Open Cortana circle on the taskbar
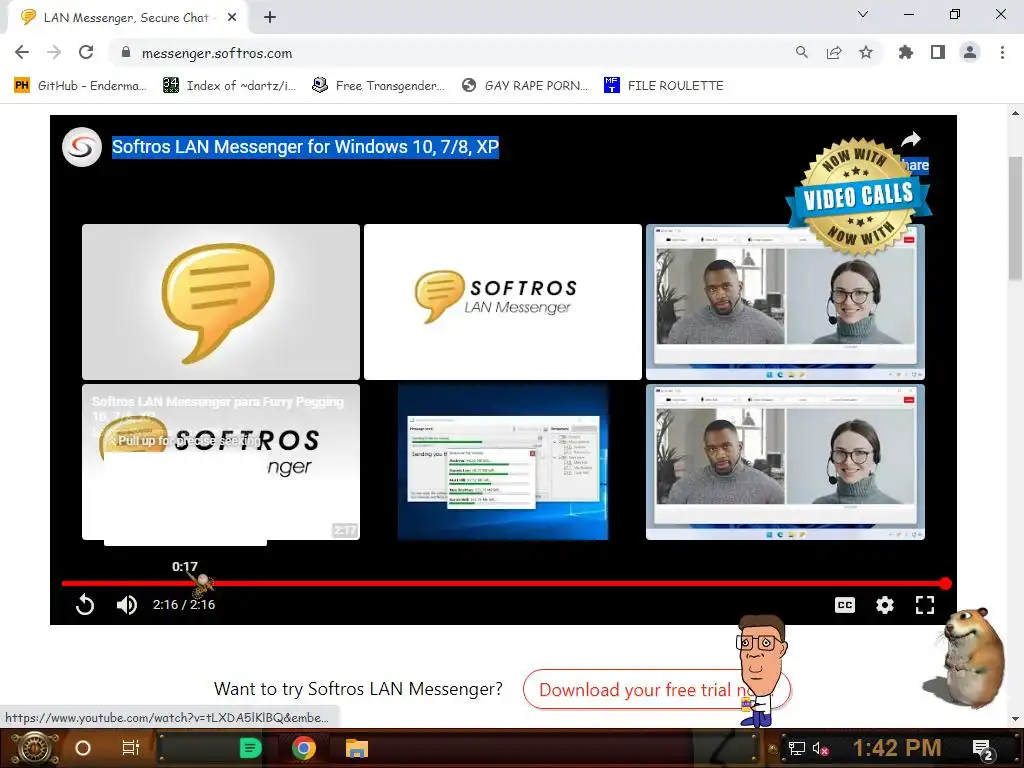Image resolution: width=1024 pixels, height=768 pixels. 83,748
